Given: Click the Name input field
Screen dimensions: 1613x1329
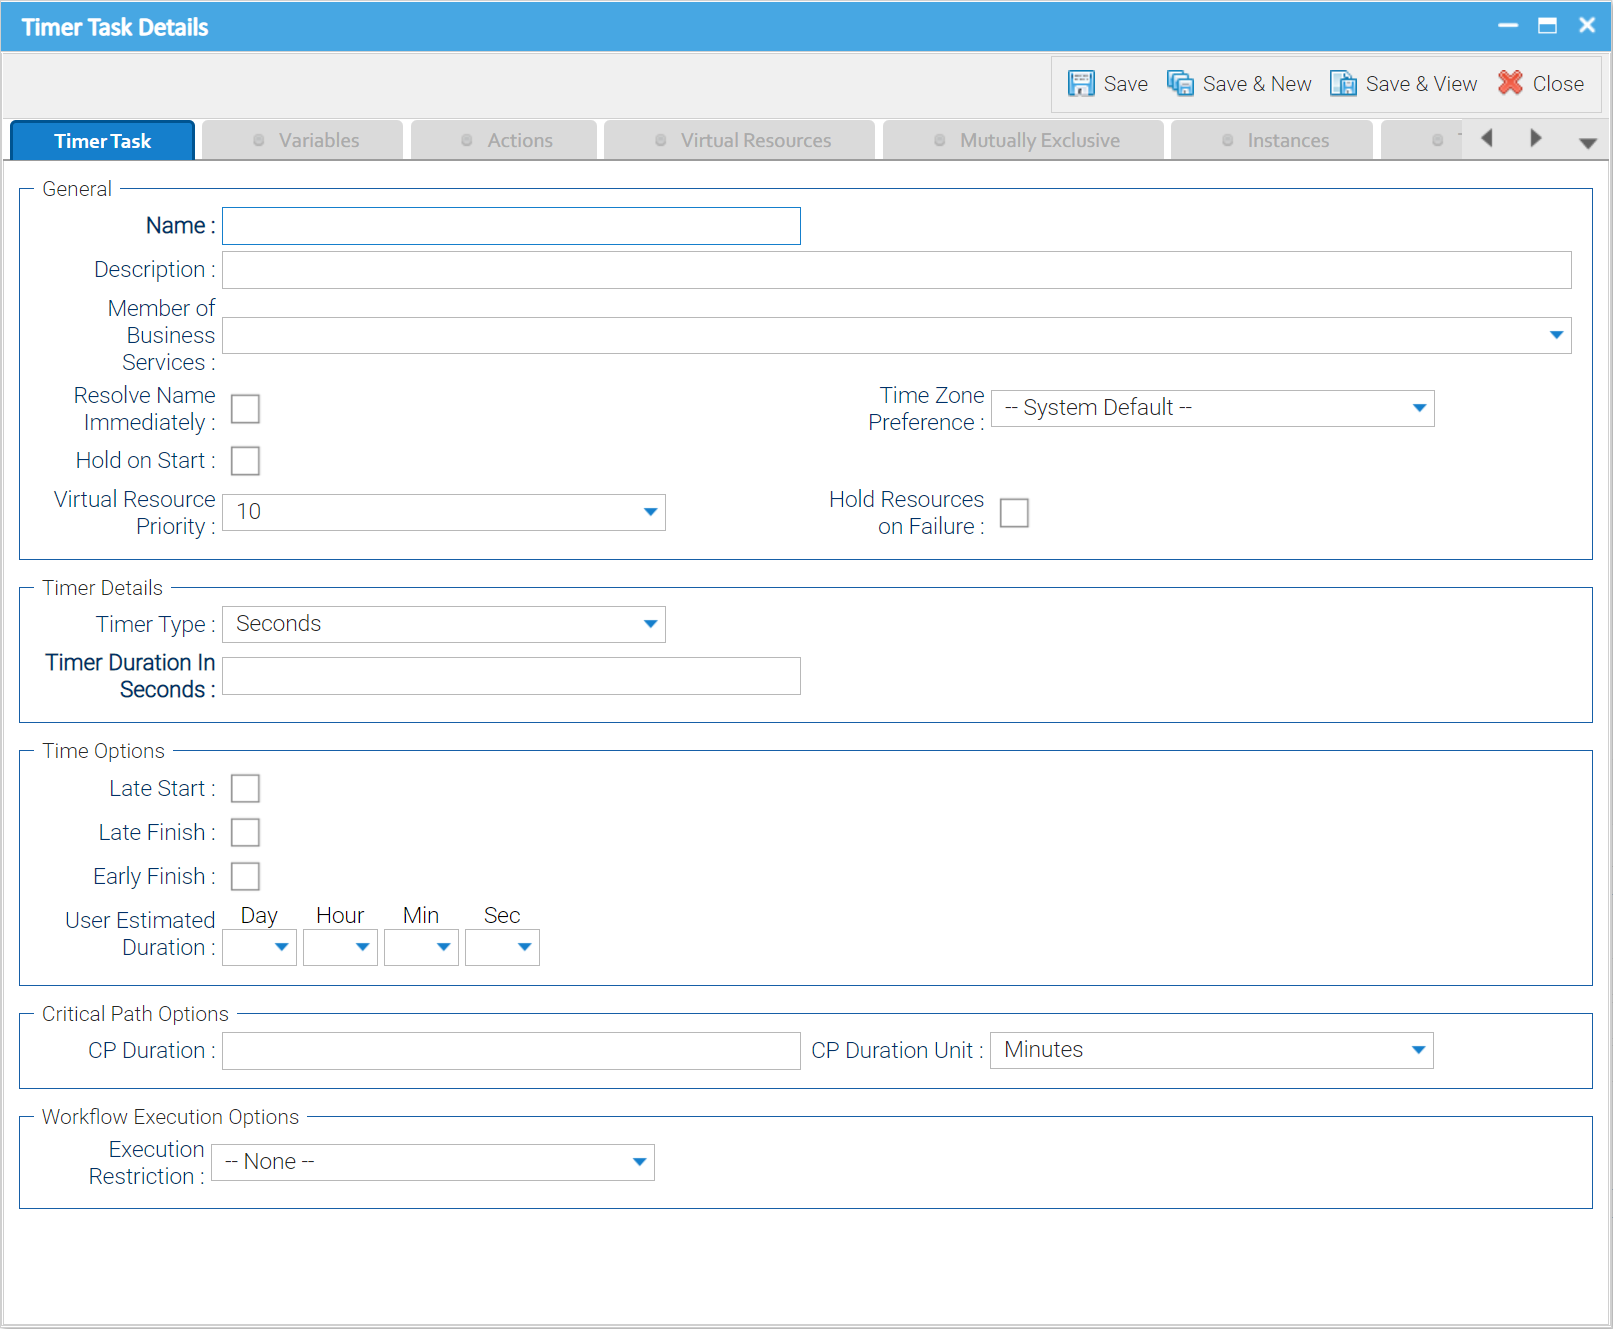Looking at the screenshot, I should point(511,226).
